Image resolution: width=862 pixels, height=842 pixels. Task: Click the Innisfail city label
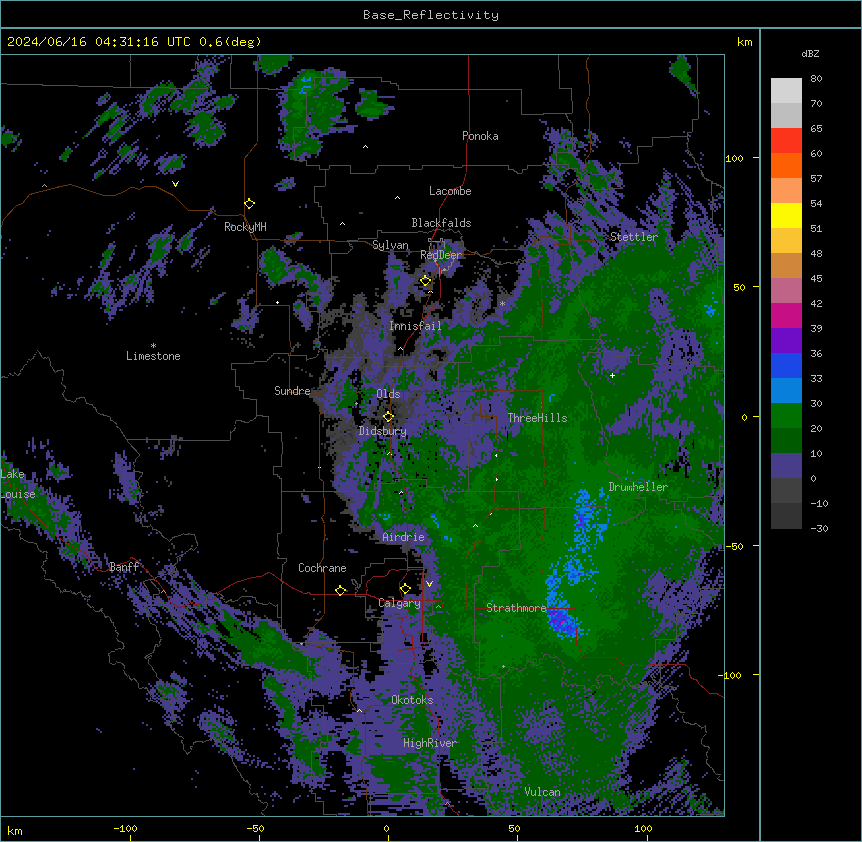point(415,326)
